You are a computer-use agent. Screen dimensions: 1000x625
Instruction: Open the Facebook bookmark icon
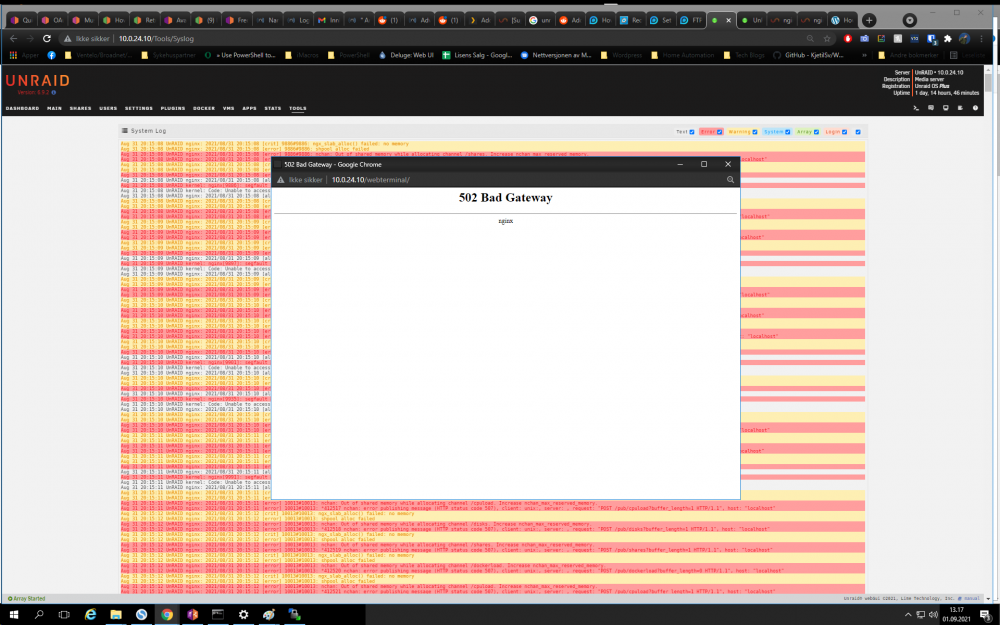(x=51, y=55)
